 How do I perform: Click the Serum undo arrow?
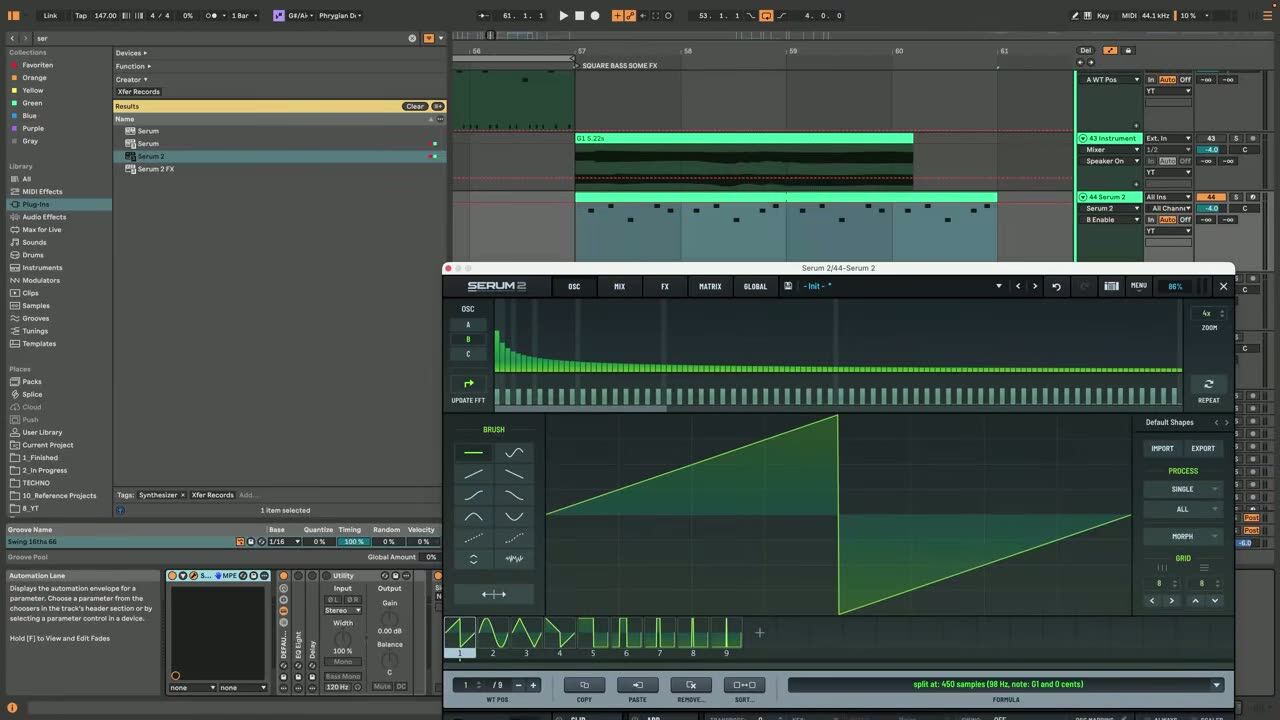tap(1056, 286)
